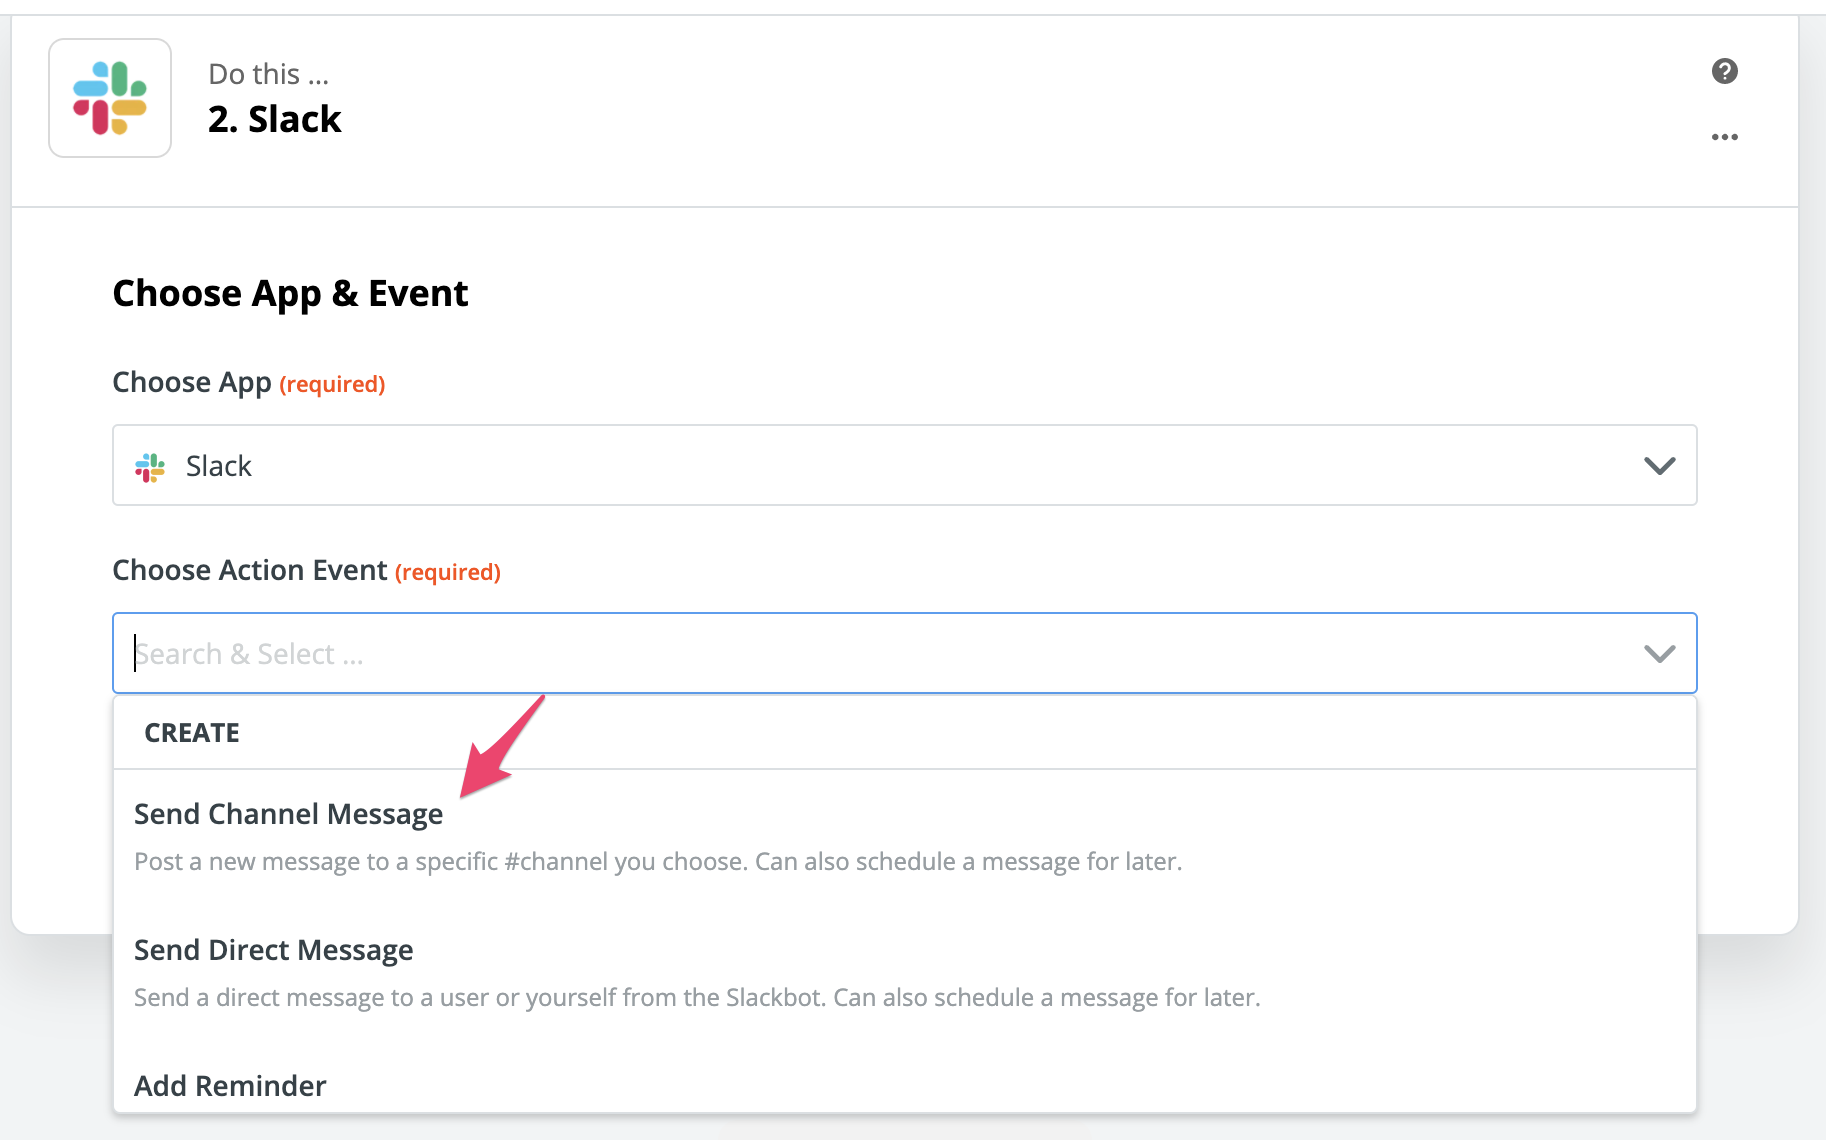Click the Send Direct Message description text
The image size is (1826, 1140).
(697, 998)
